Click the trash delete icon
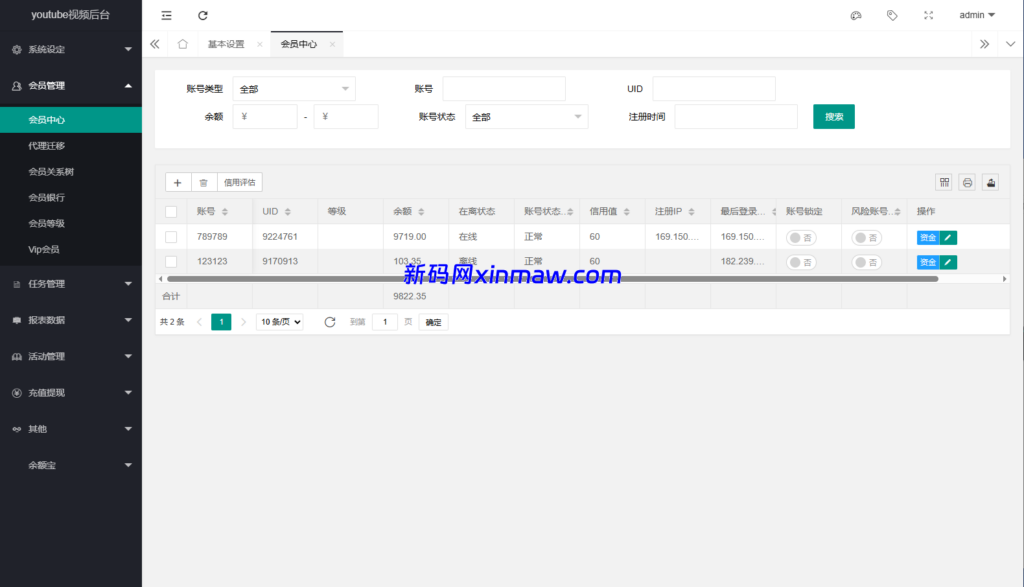This screenshot has height=587, width=1024. pos(204,182)
